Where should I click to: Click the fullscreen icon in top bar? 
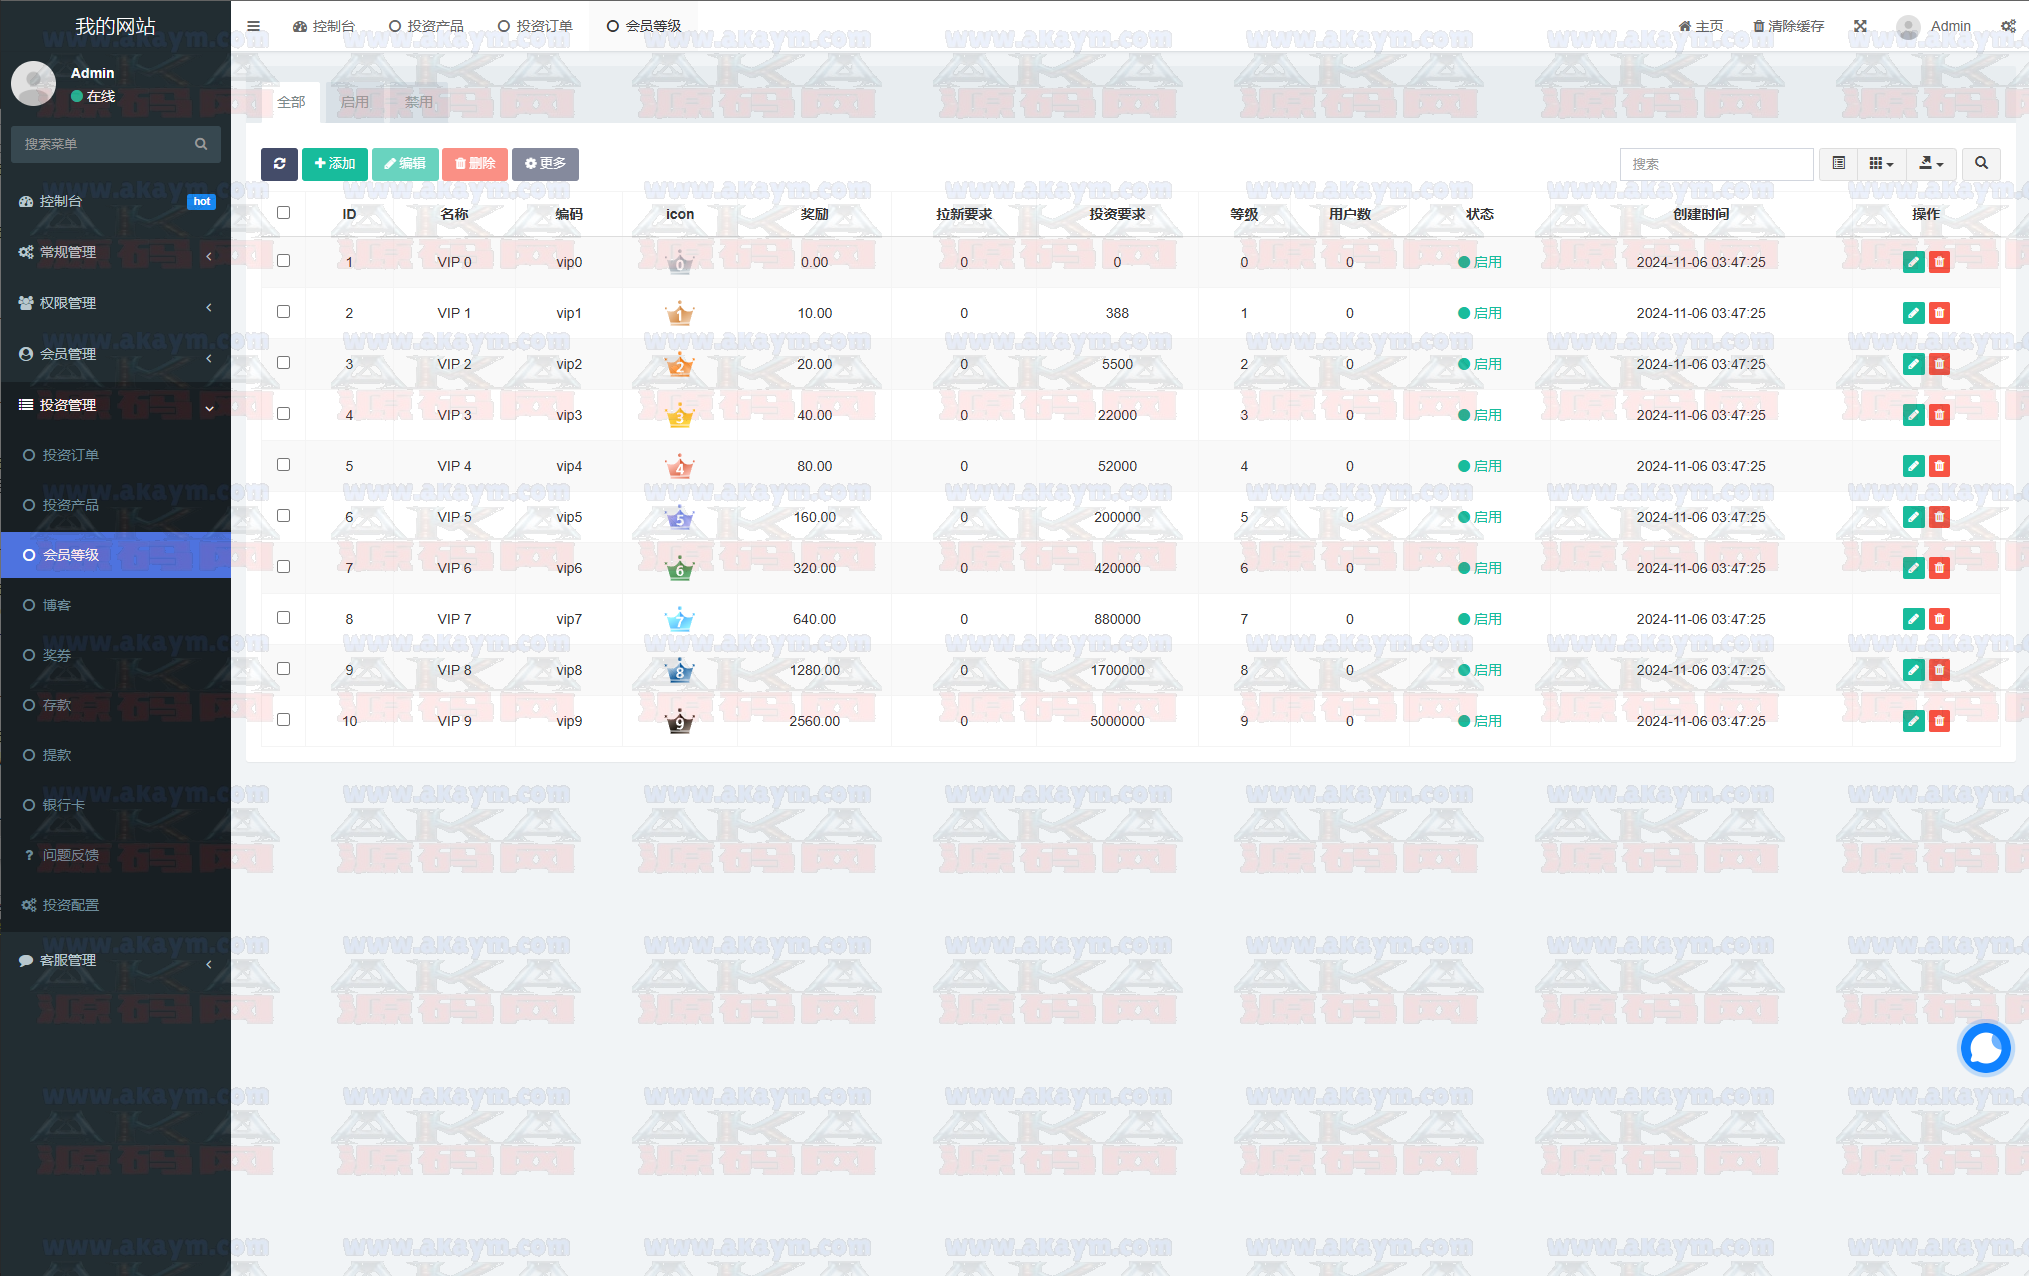point(1860,26)
